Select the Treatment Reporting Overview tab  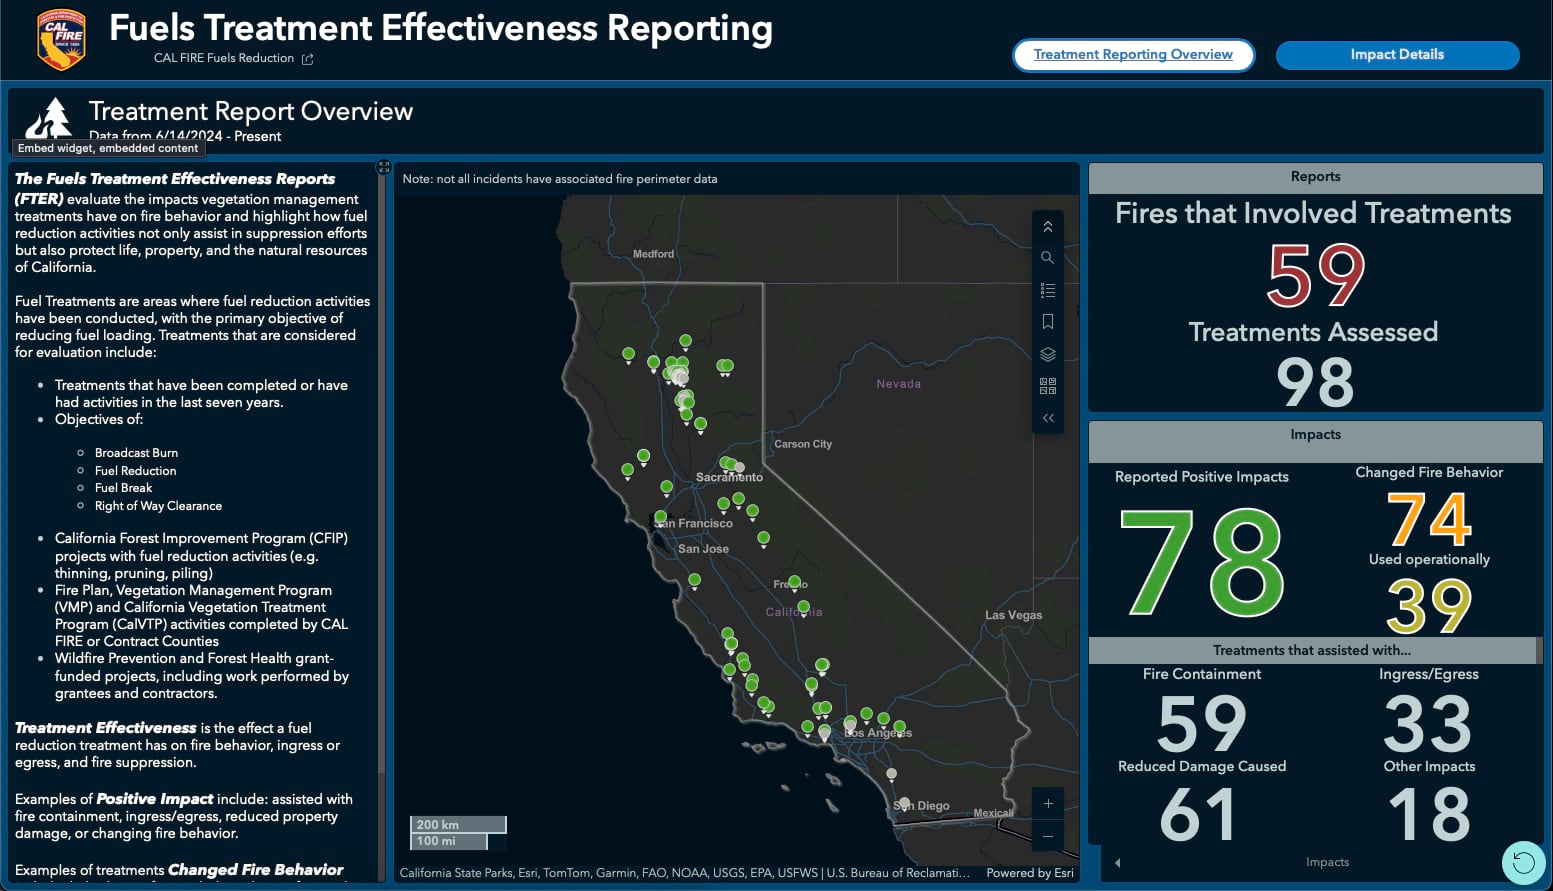click(x=1133, y=55)
